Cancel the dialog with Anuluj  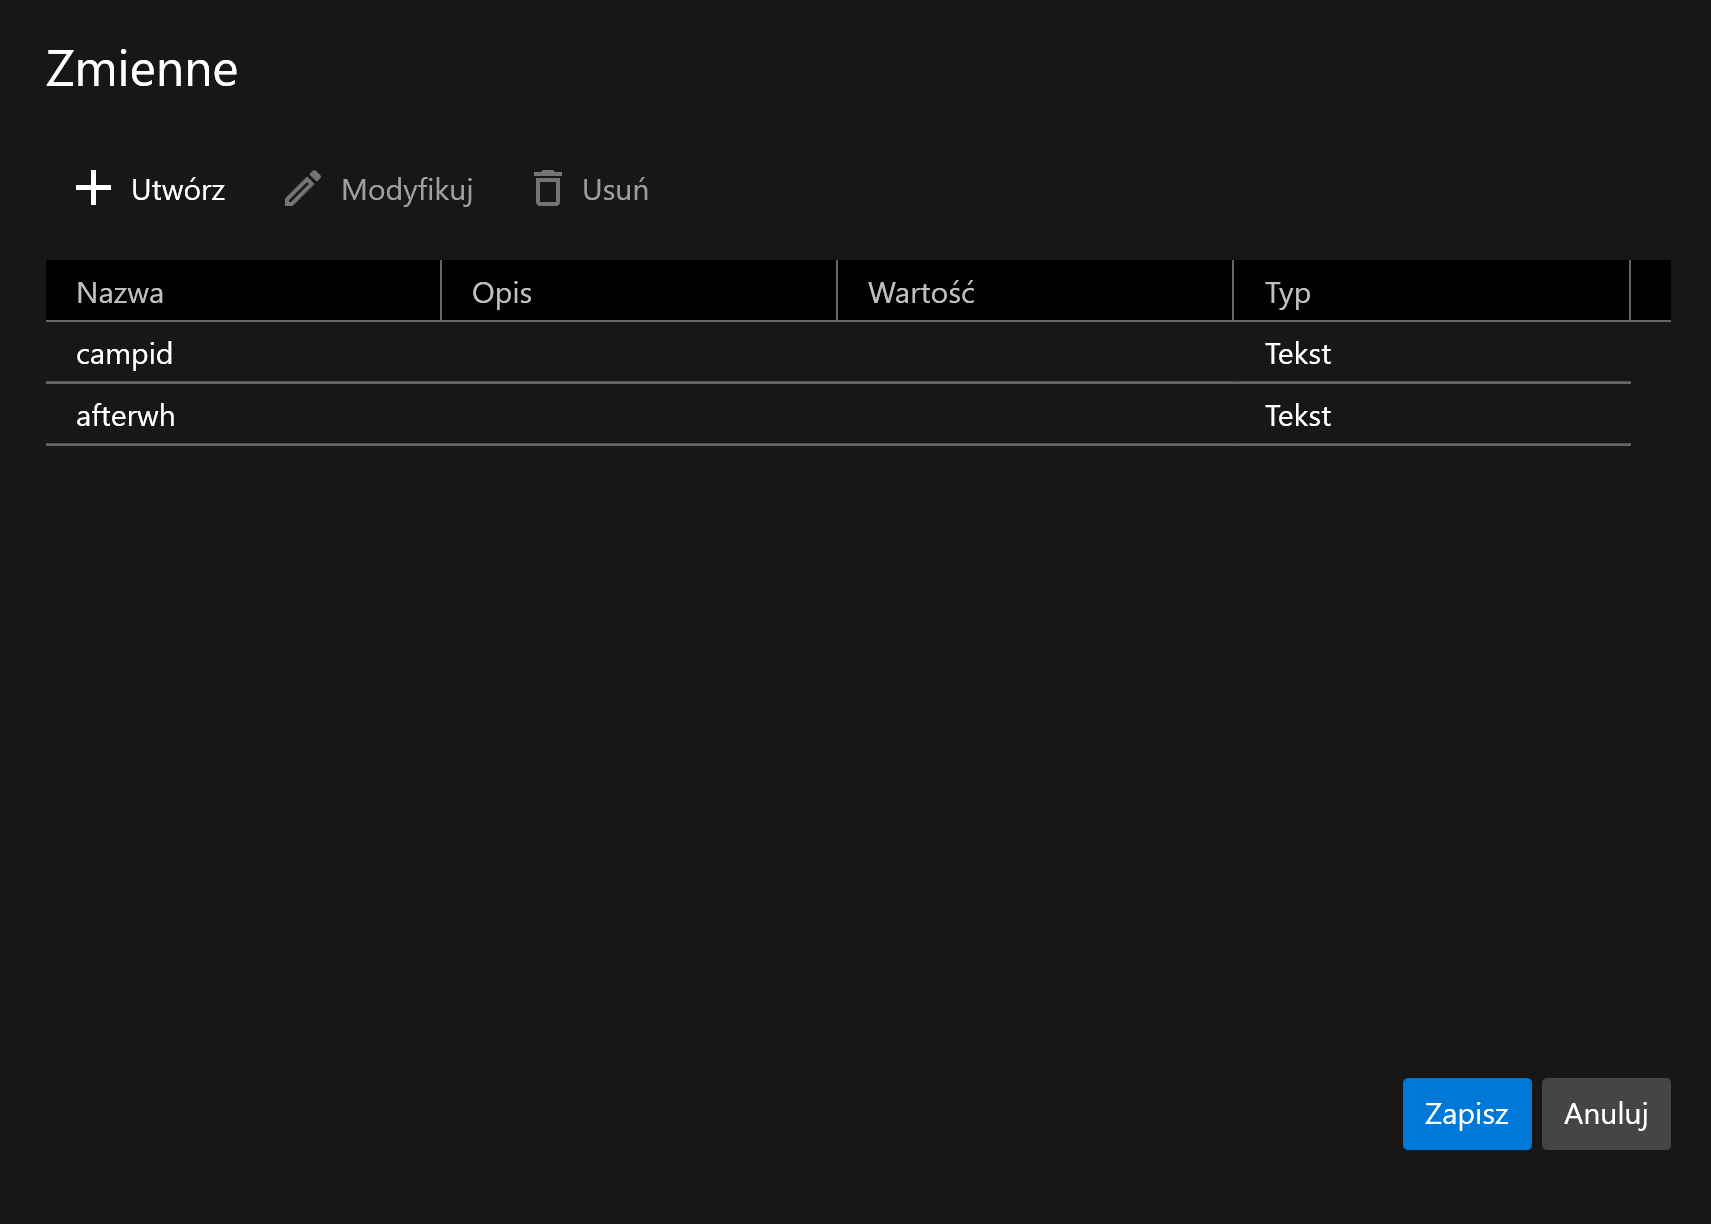tap(1605, 1113)
